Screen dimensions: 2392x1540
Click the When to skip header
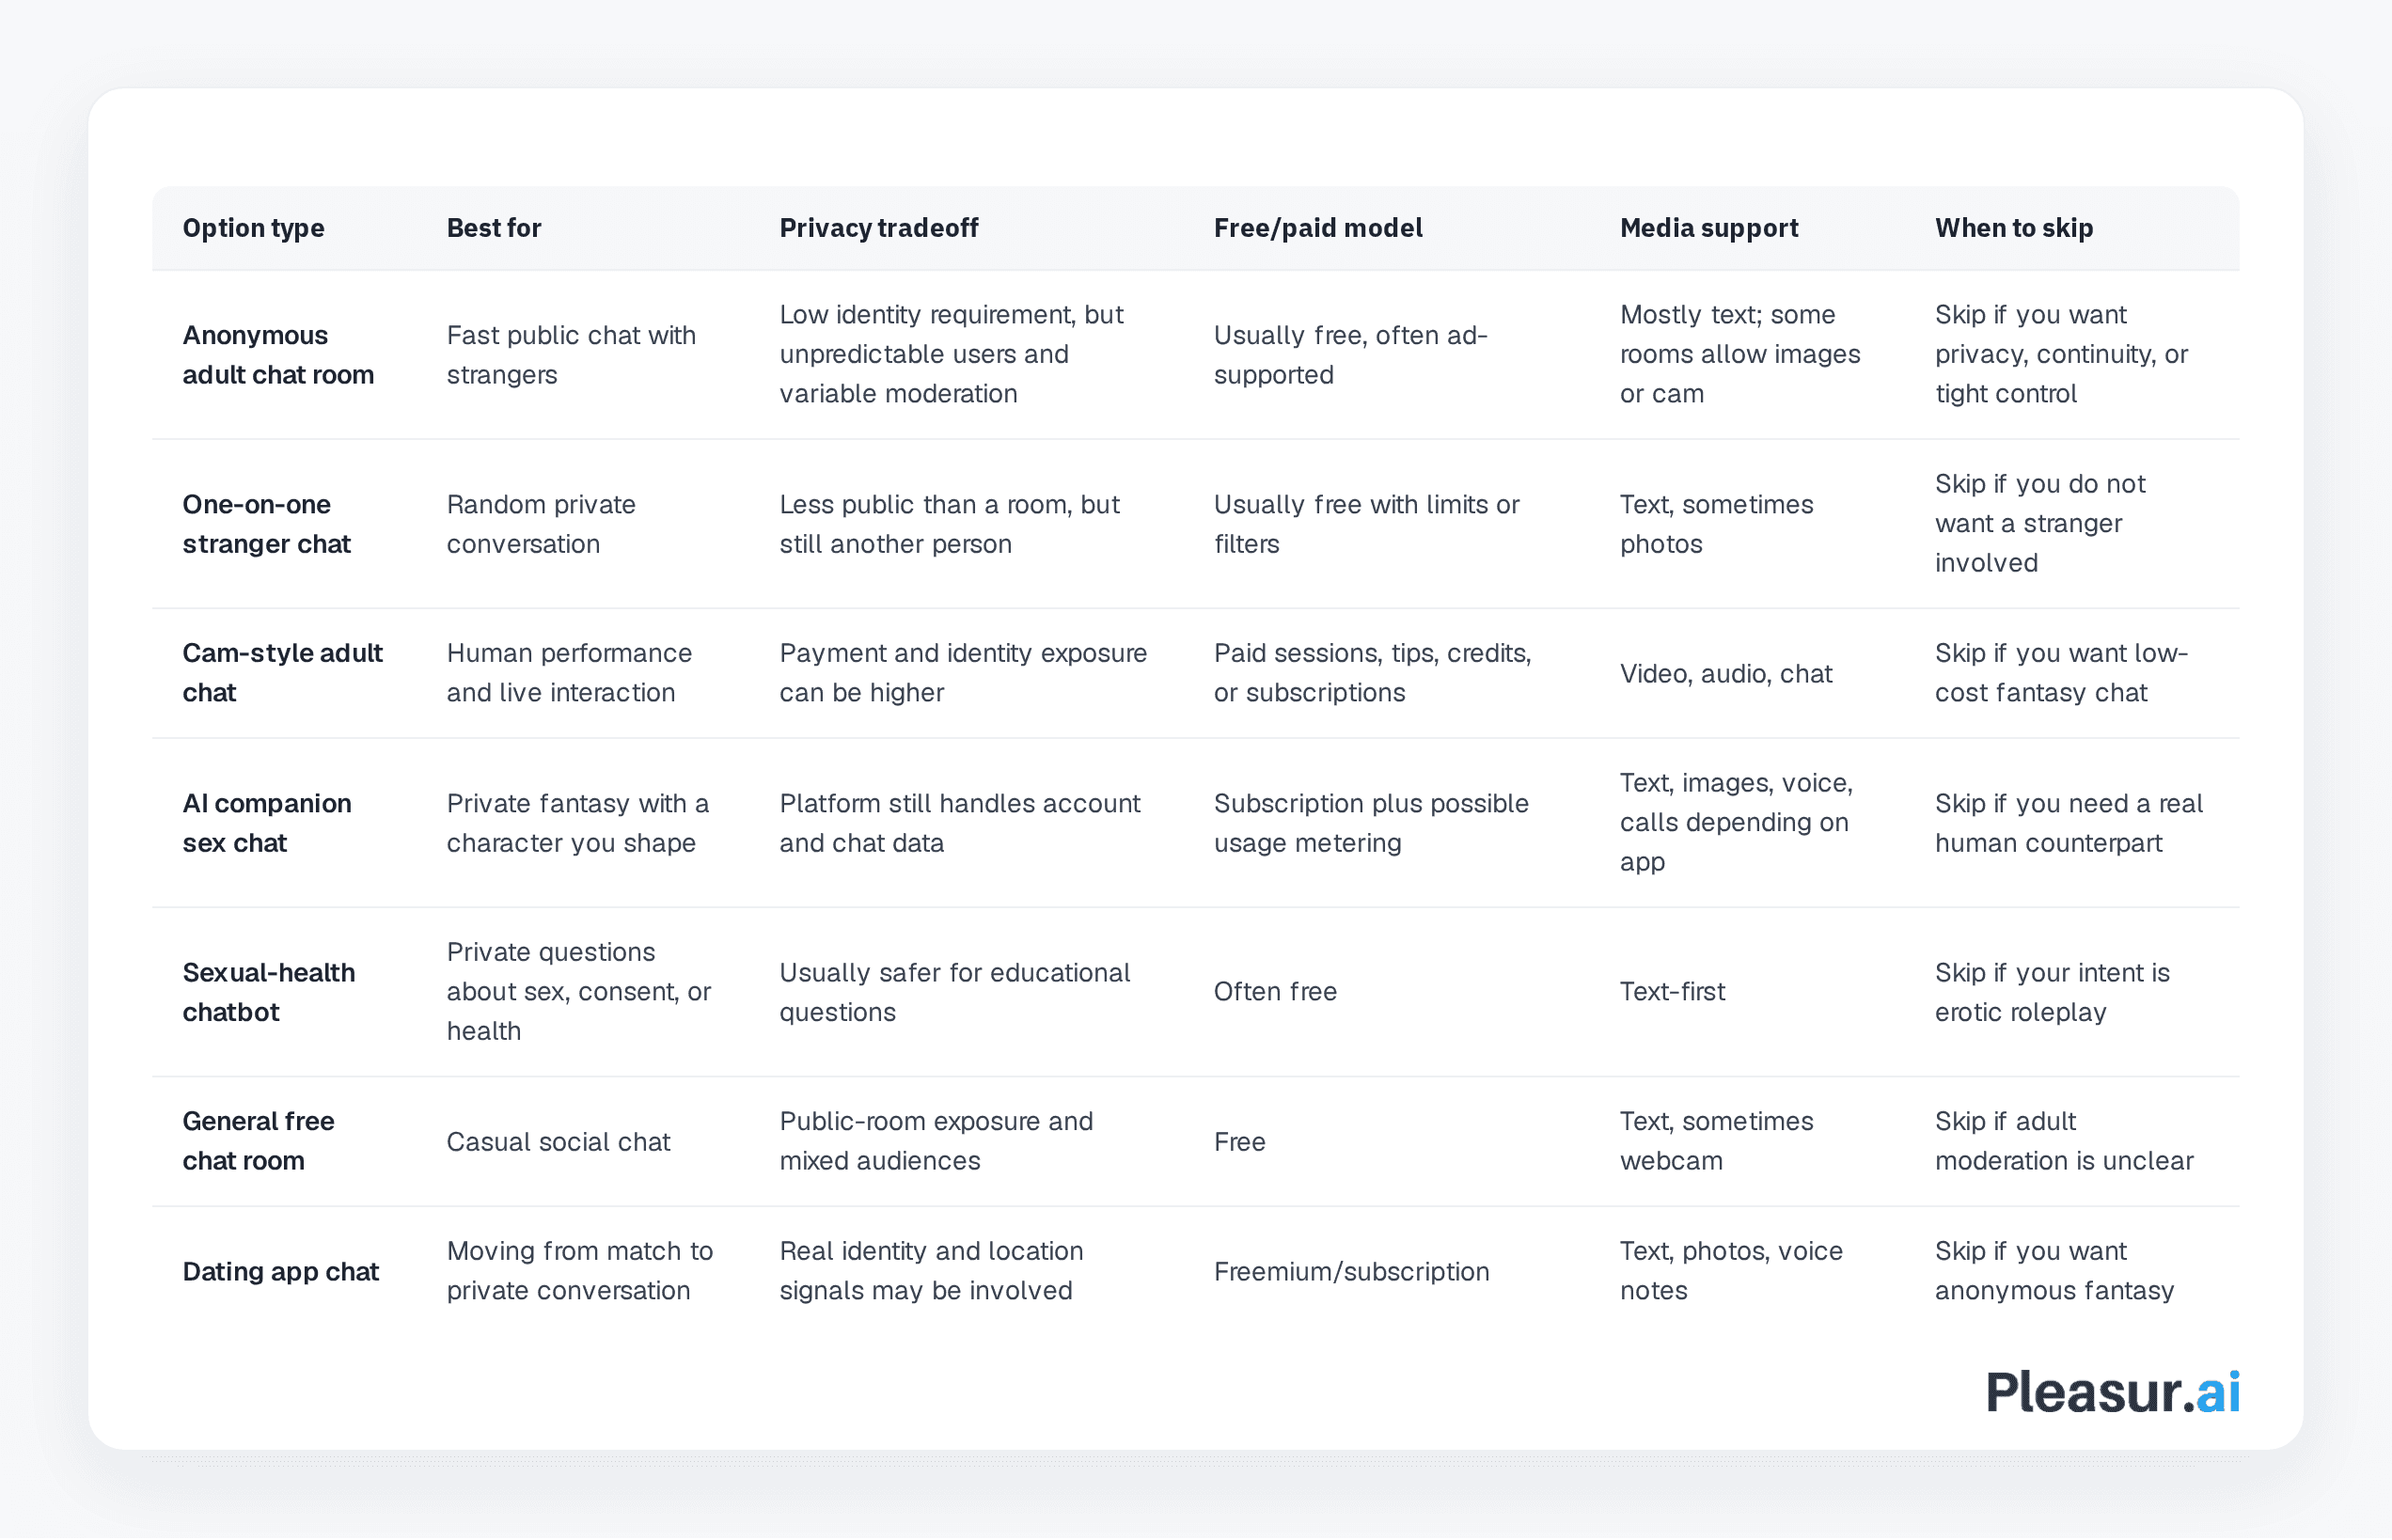pyautogui.click(x=2013, y=228)
